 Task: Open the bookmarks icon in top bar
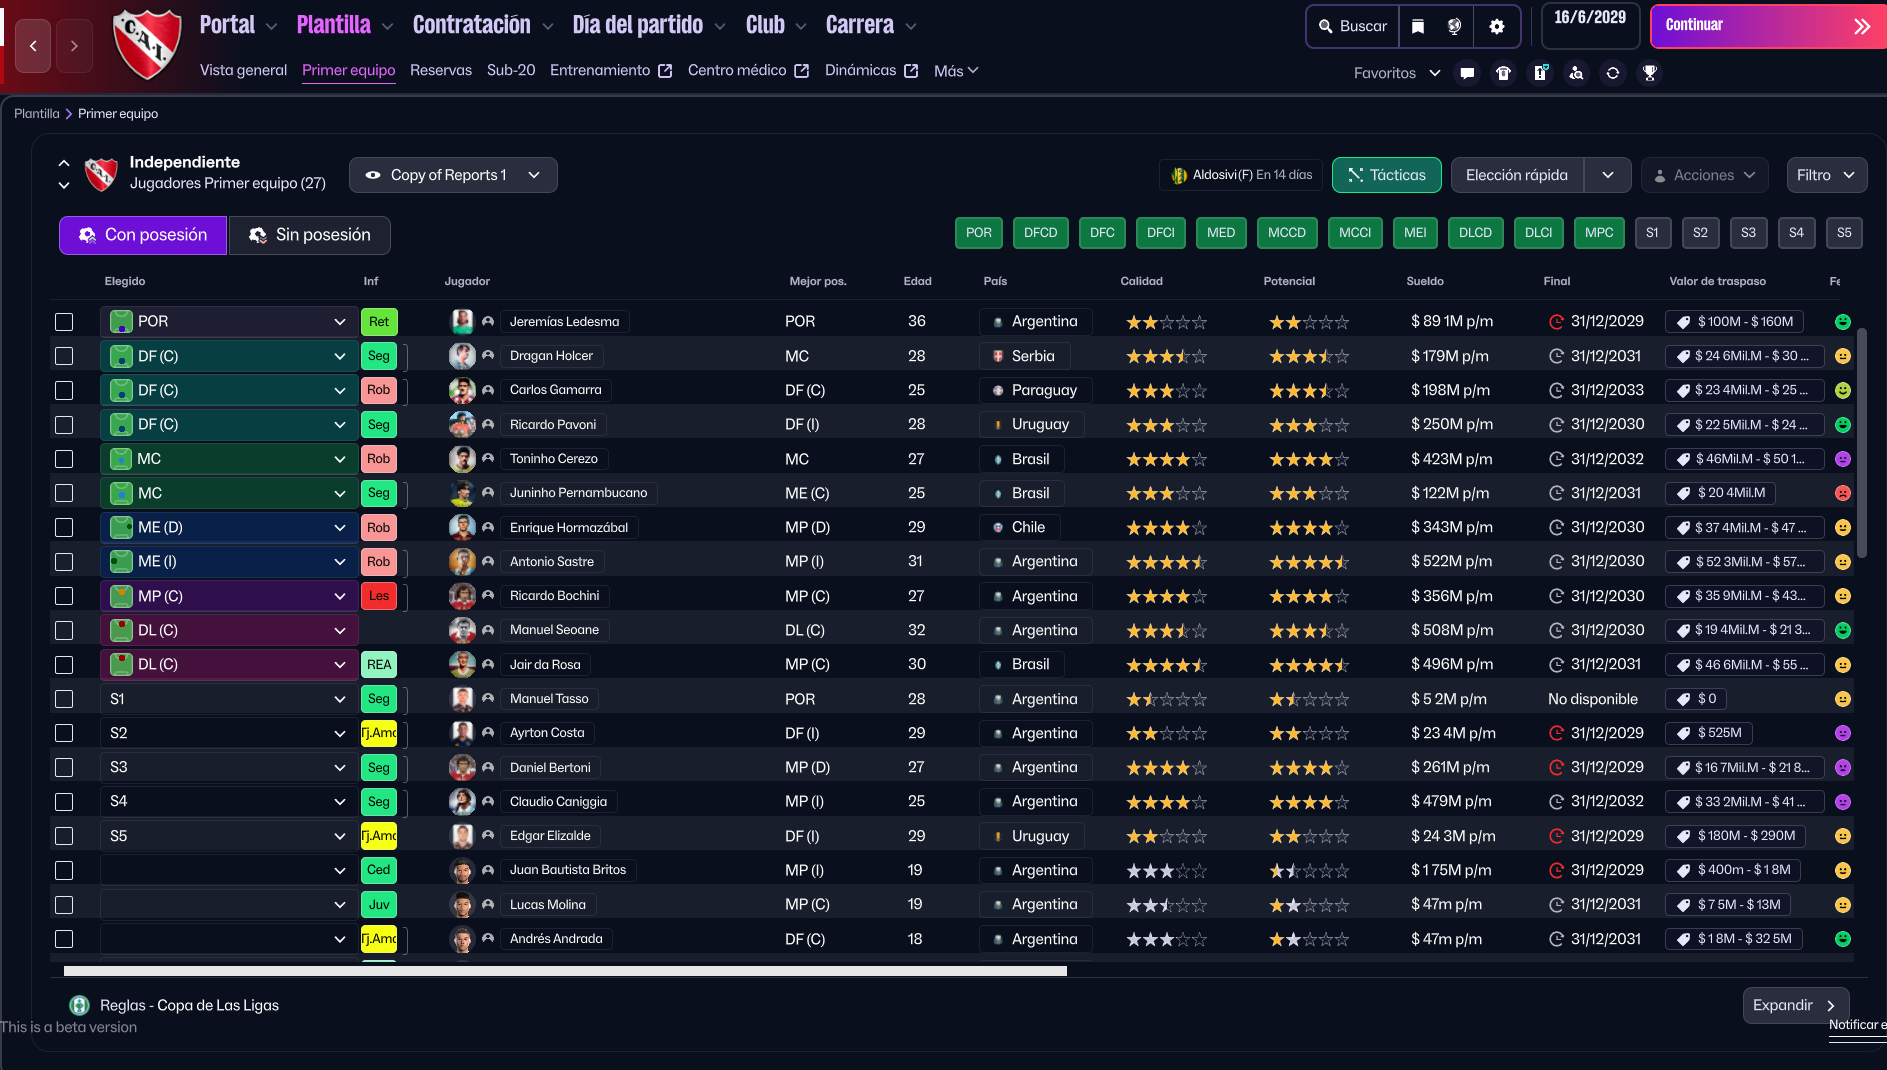coord(1417,26)
